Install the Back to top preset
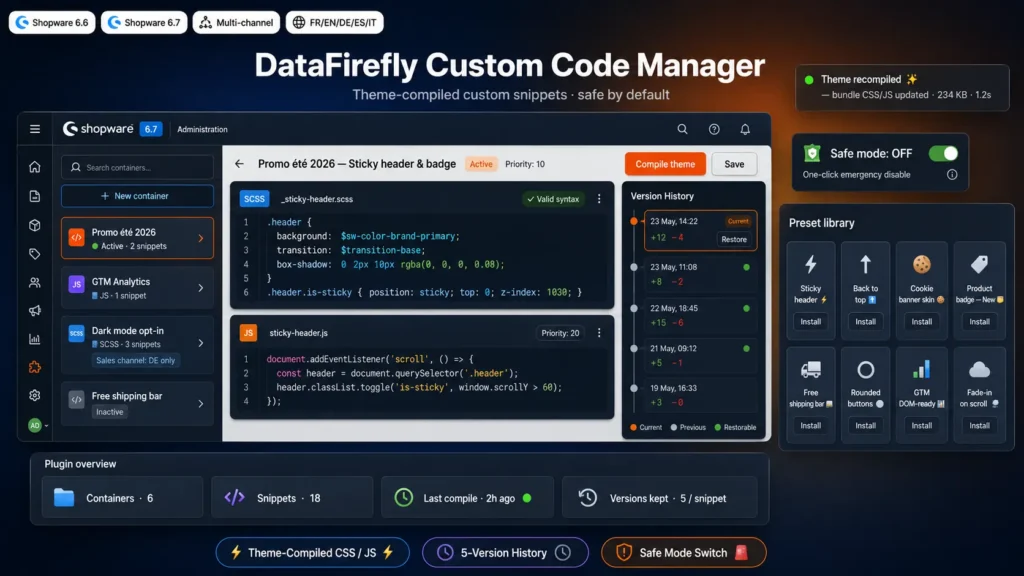1024x576 pixels. (x=865, y=321)
